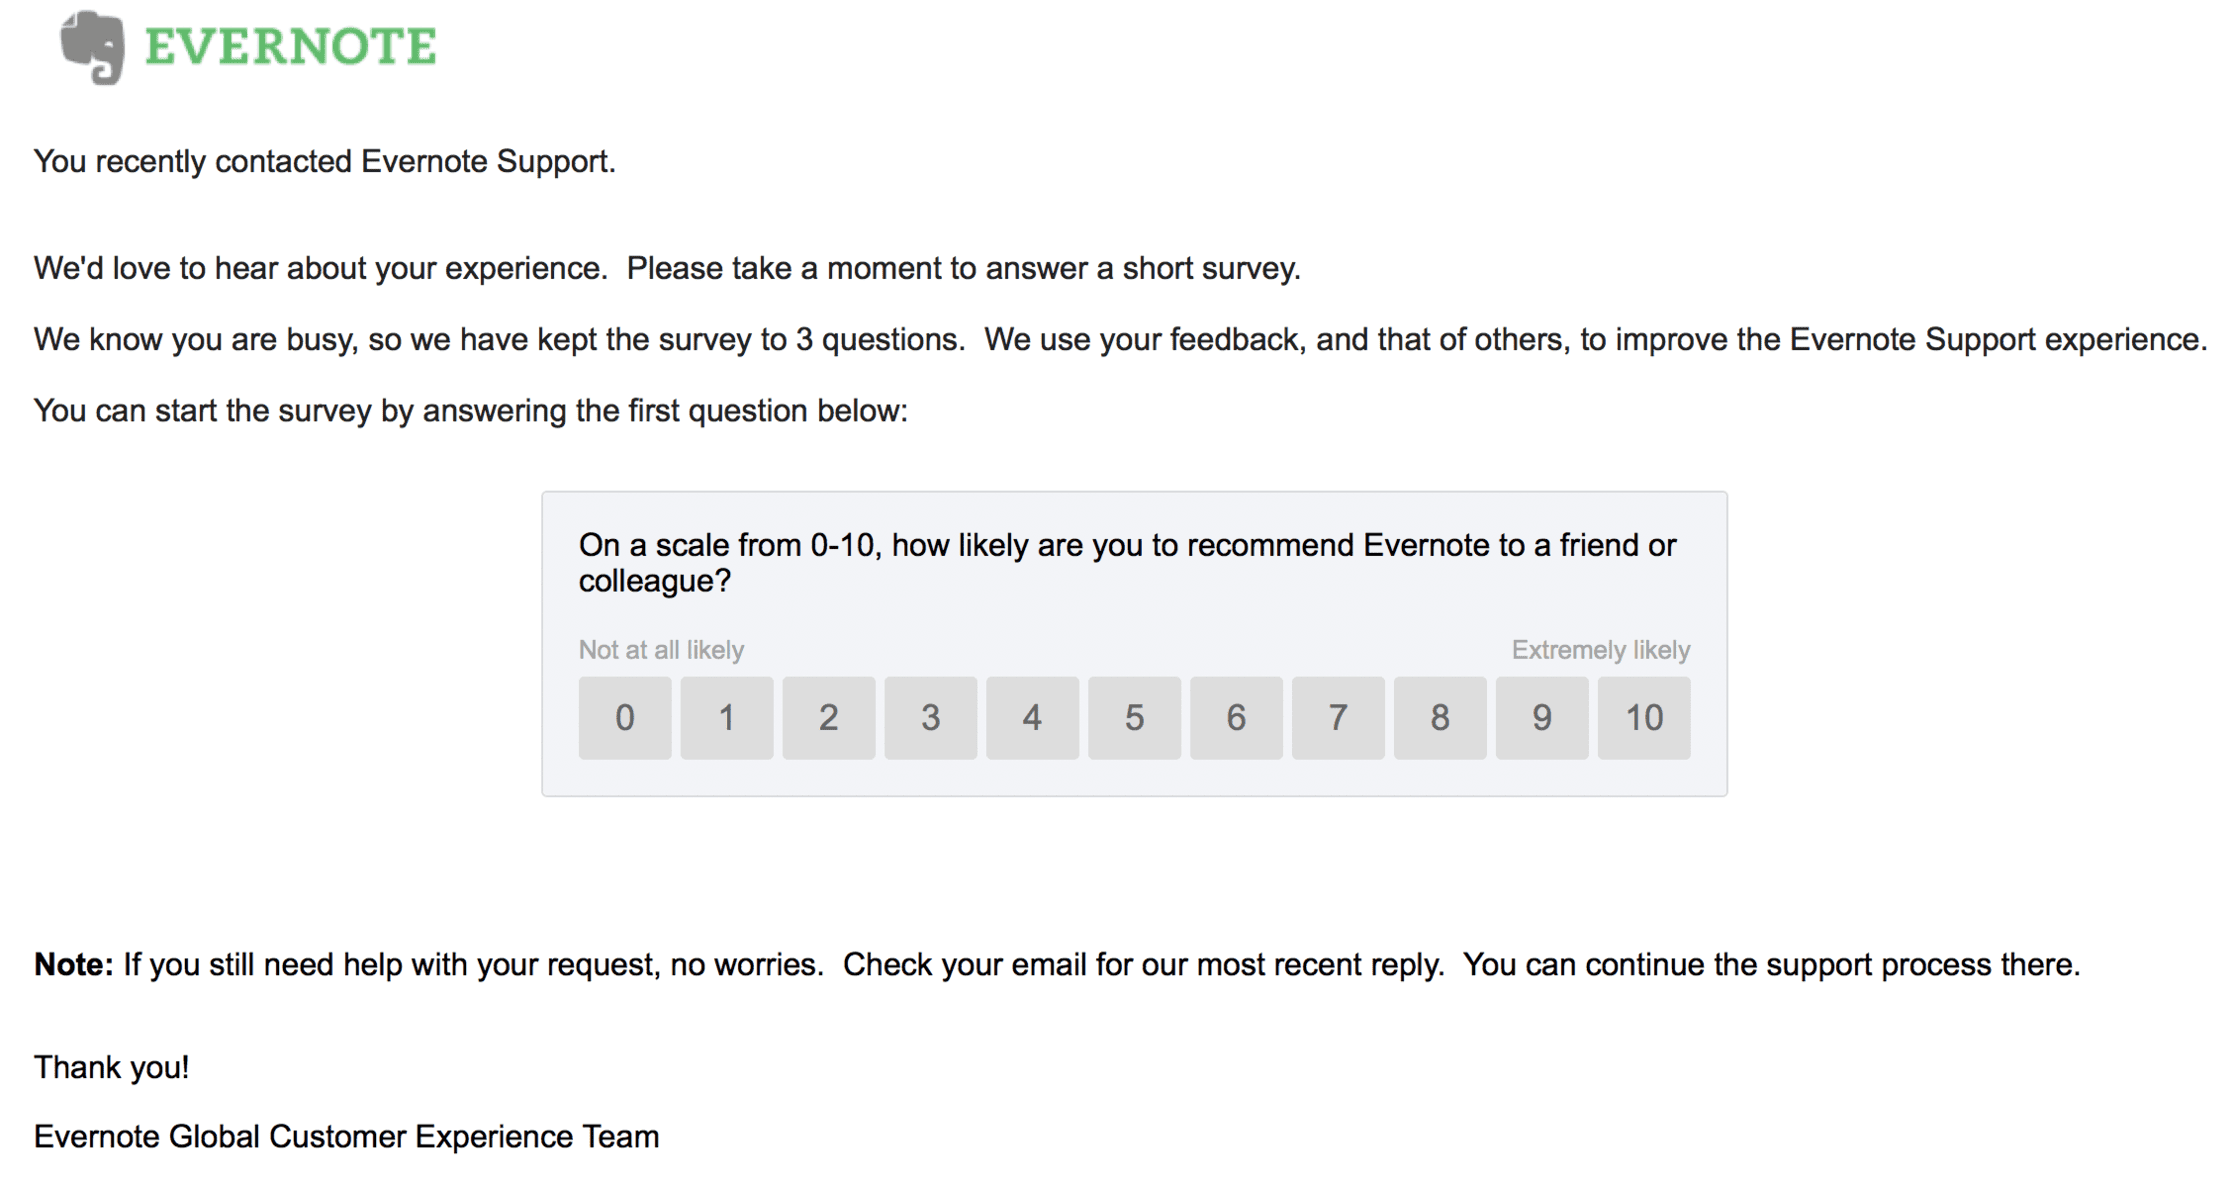Choose the top score of 10
2232x1185 pixels.
[1644, 718]
